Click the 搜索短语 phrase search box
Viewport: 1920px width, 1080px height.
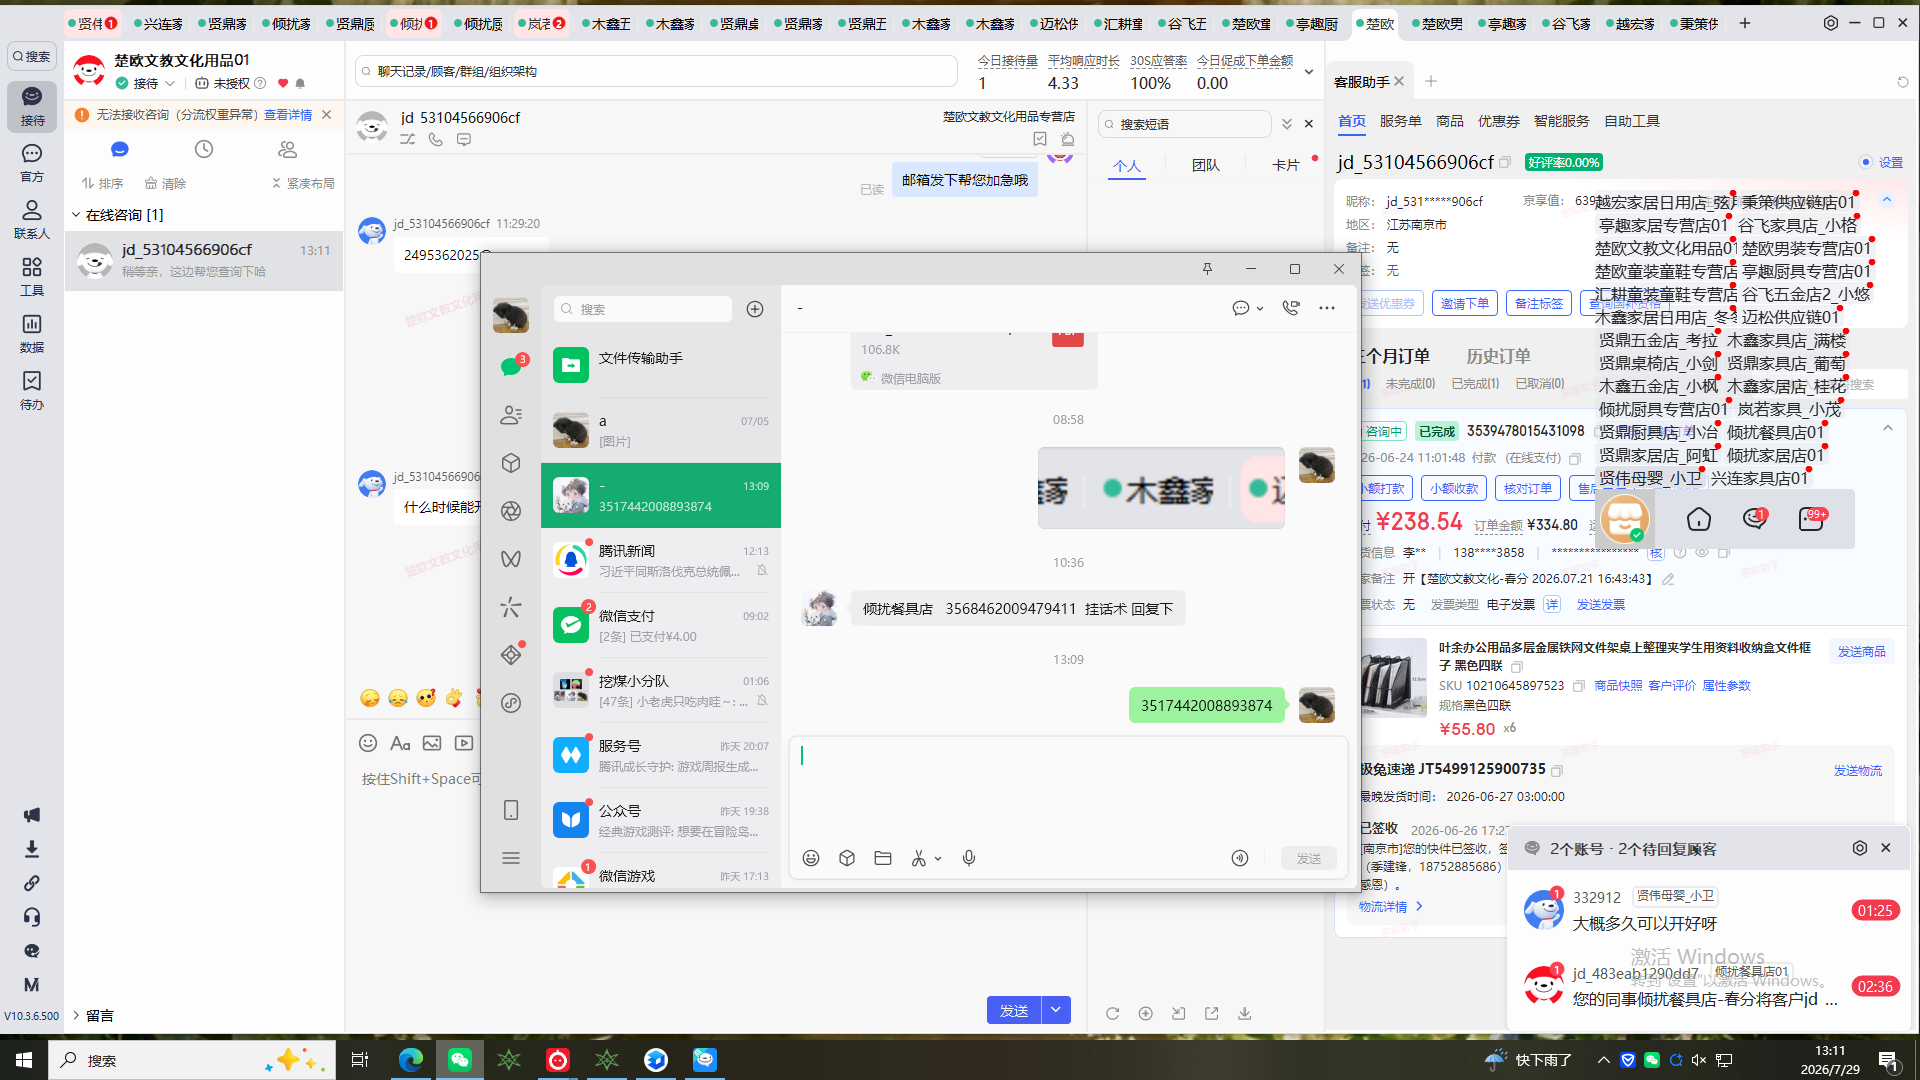[1185, 124]
